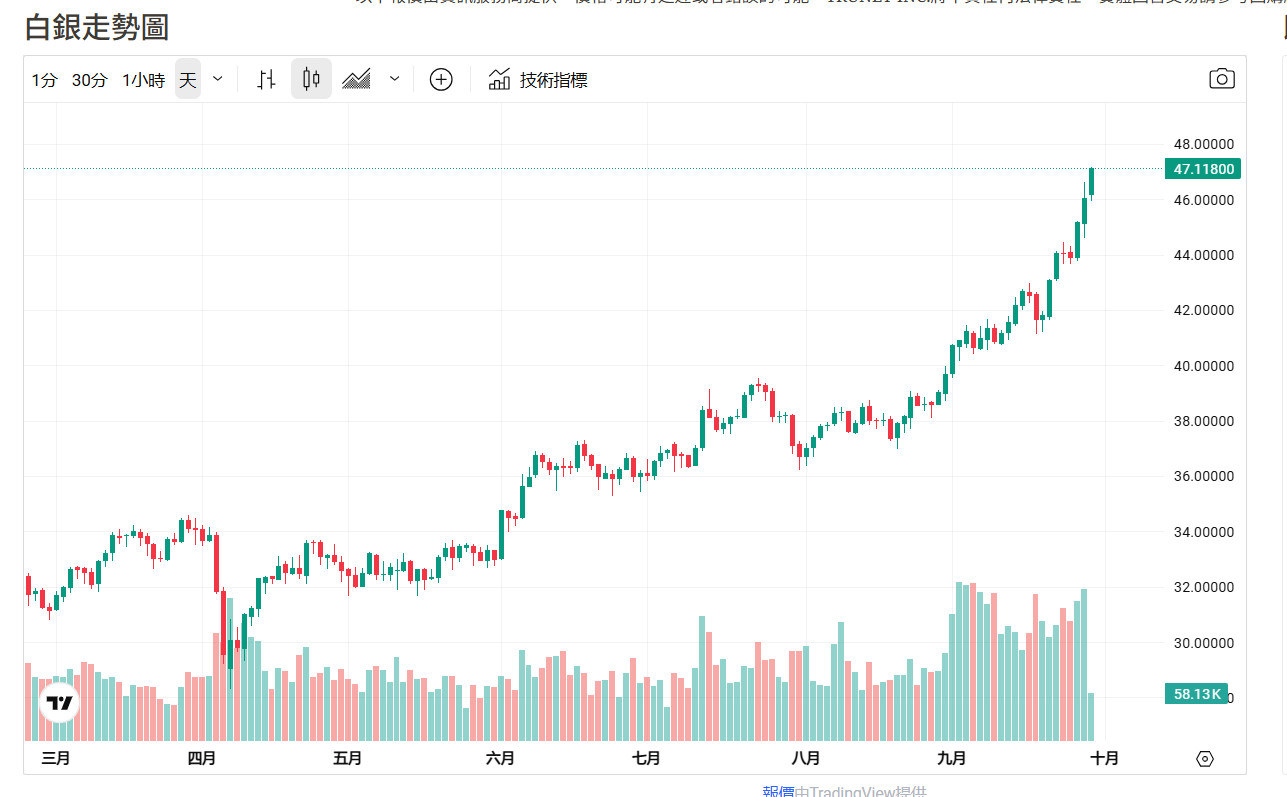
Task: Enable the 1小時 timeframe
Action: pyautogui.click(x=142, y=79)
